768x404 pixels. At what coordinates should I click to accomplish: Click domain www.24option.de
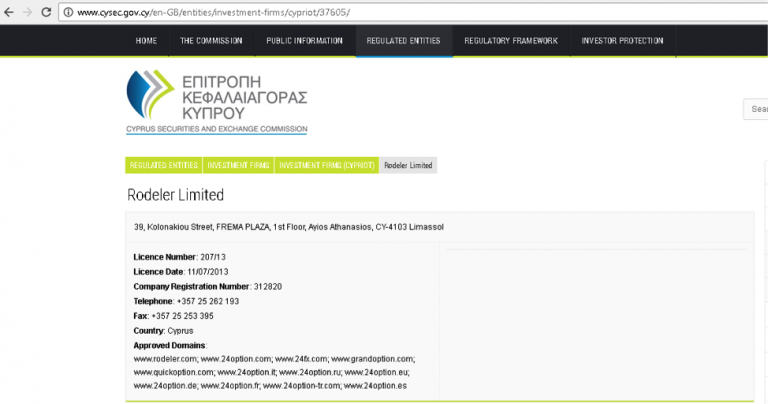[x=165, y=385]
